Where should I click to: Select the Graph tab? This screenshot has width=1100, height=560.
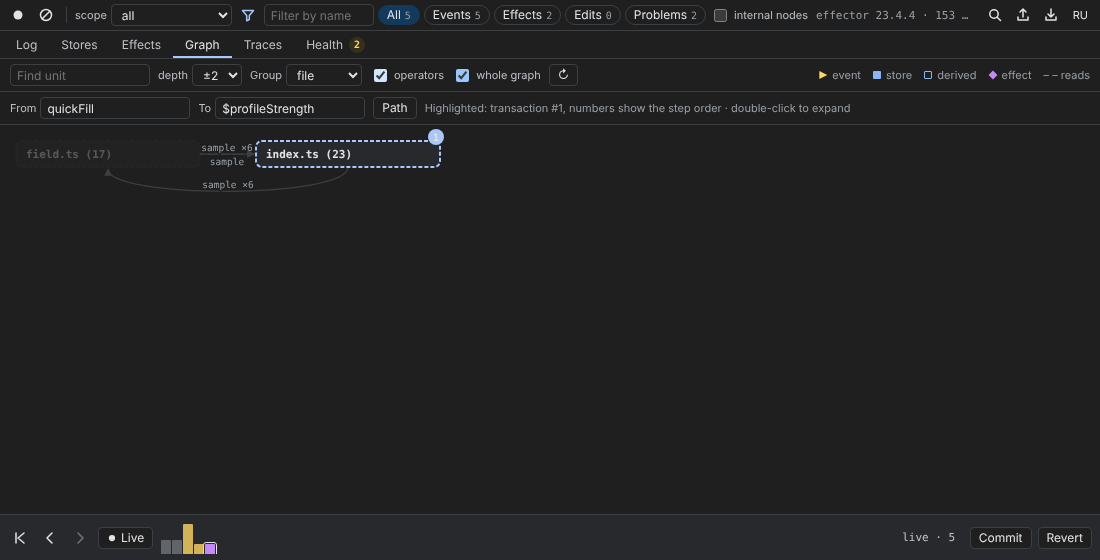[202, 45]
